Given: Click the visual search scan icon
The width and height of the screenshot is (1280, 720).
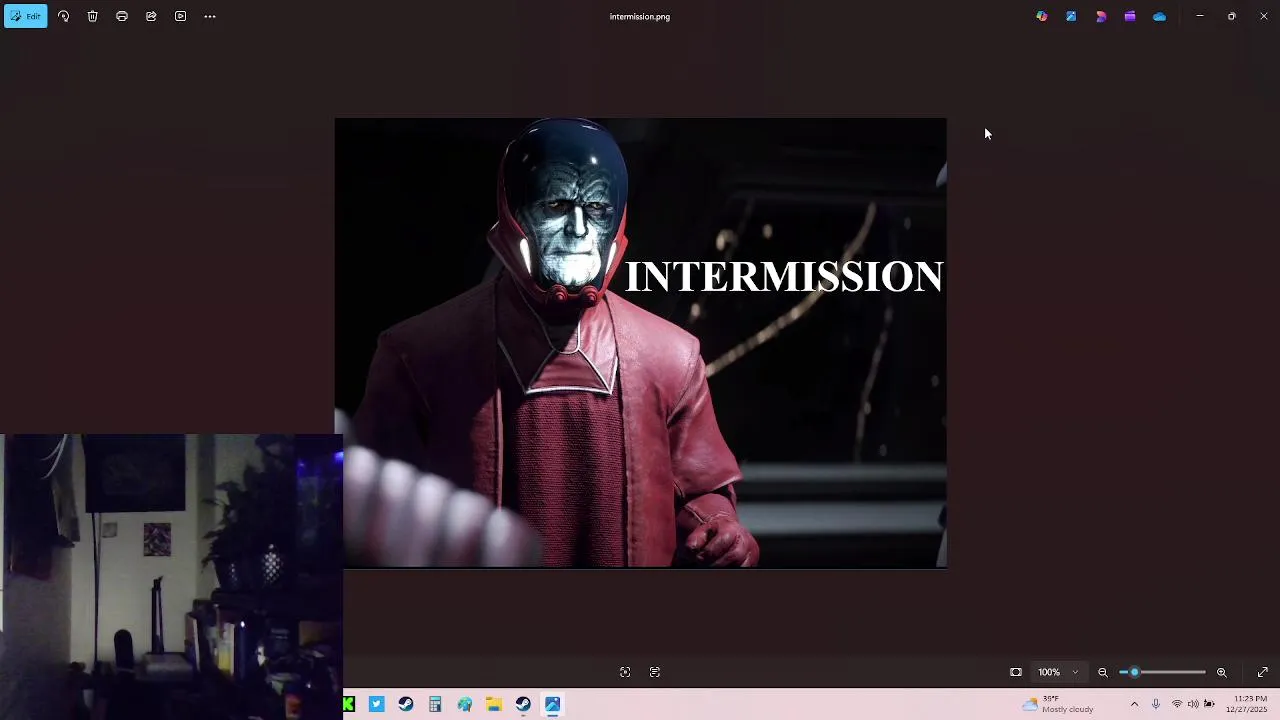Looking at the screenshot, I should click(x=625, y=672).
